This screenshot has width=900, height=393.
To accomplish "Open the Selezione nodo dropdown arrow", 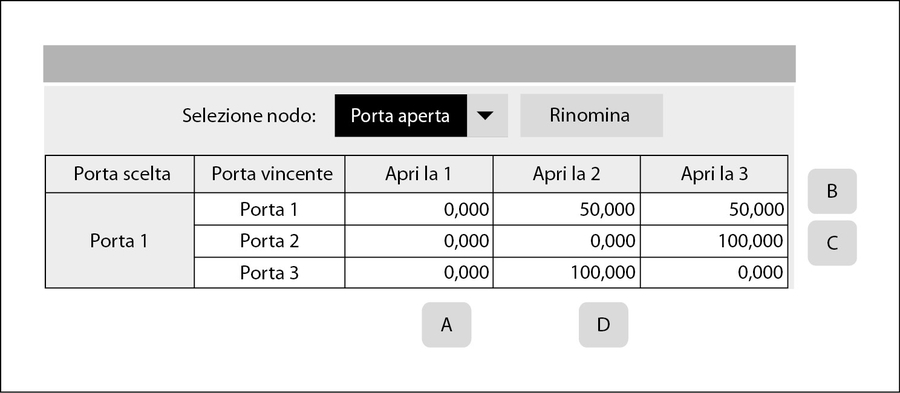I will (487, 115).
